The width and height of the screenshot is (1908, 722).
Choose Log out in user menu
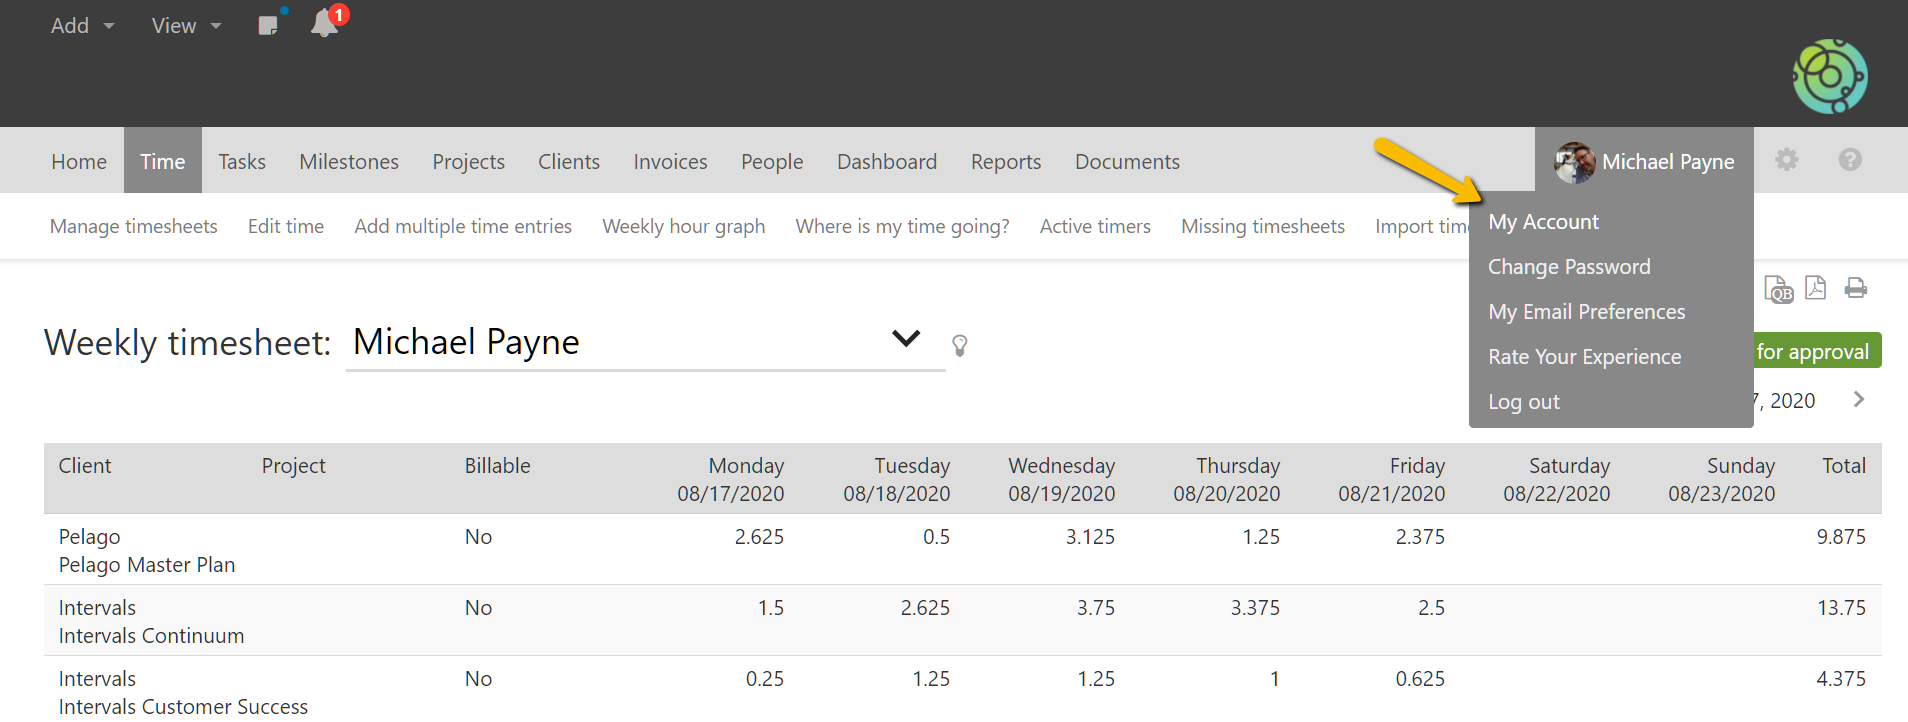[x=1523, y=402]
